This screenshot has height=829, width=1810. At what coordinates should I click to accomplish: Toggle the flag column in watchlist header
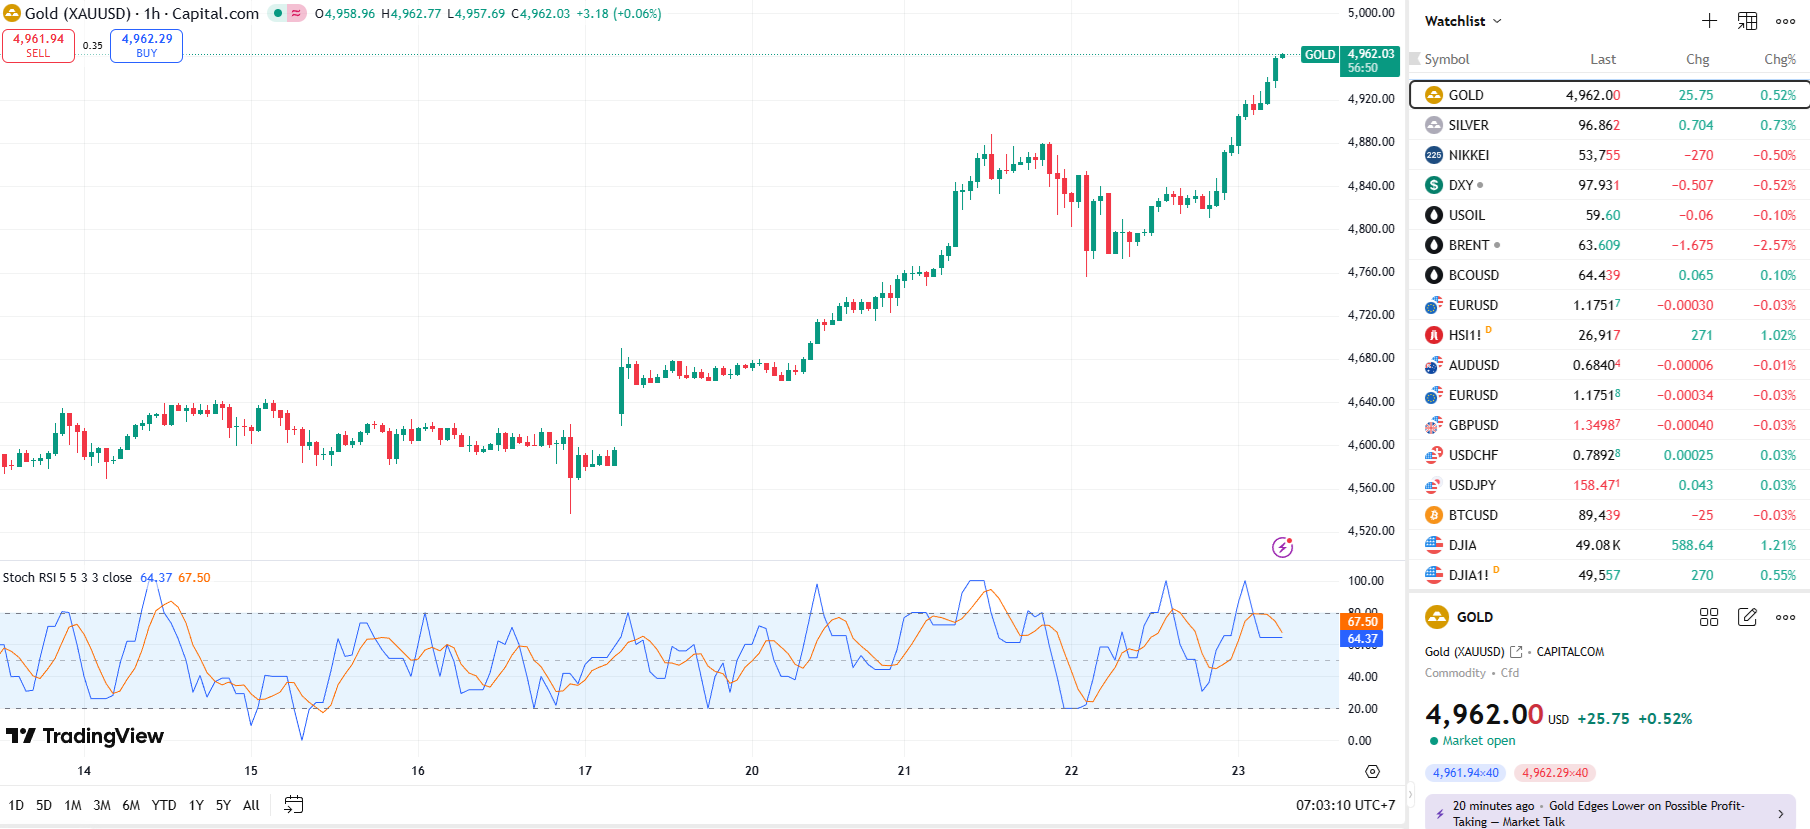pos(1415,59)
